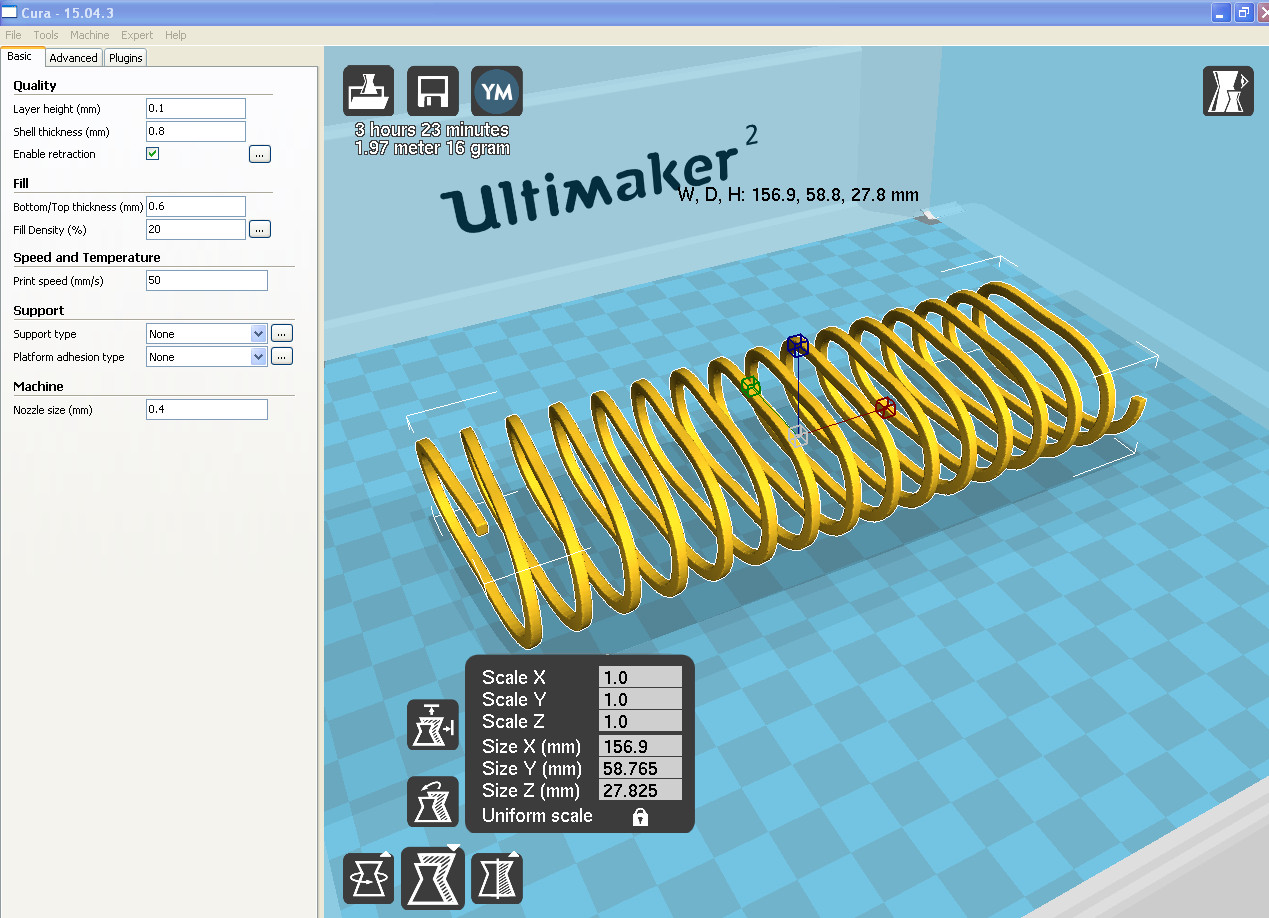Click the Save toolpath icon
The height and width of the screenshot is (918, 1269).
click(x=432, y=90)
